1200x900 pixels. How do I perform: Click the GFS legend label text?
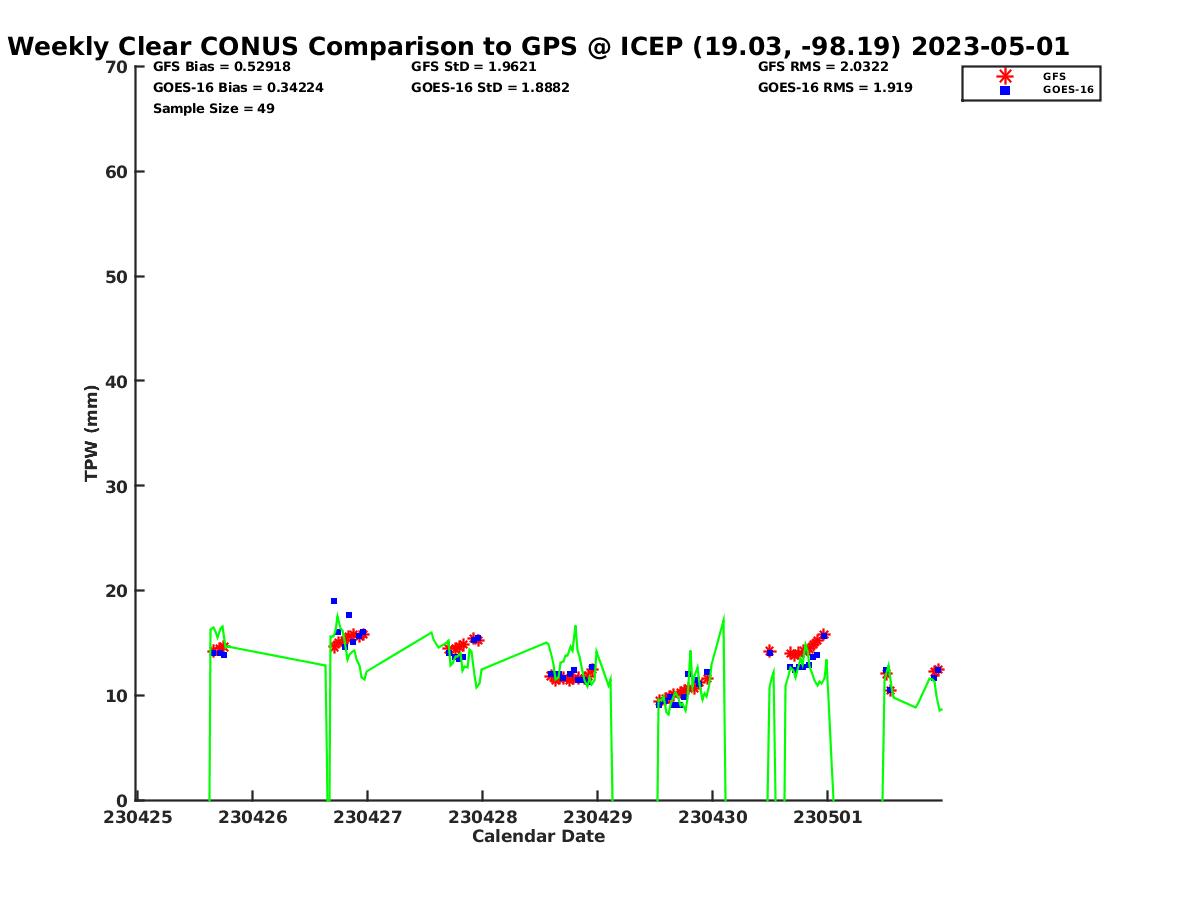[x=1054, y=76]
